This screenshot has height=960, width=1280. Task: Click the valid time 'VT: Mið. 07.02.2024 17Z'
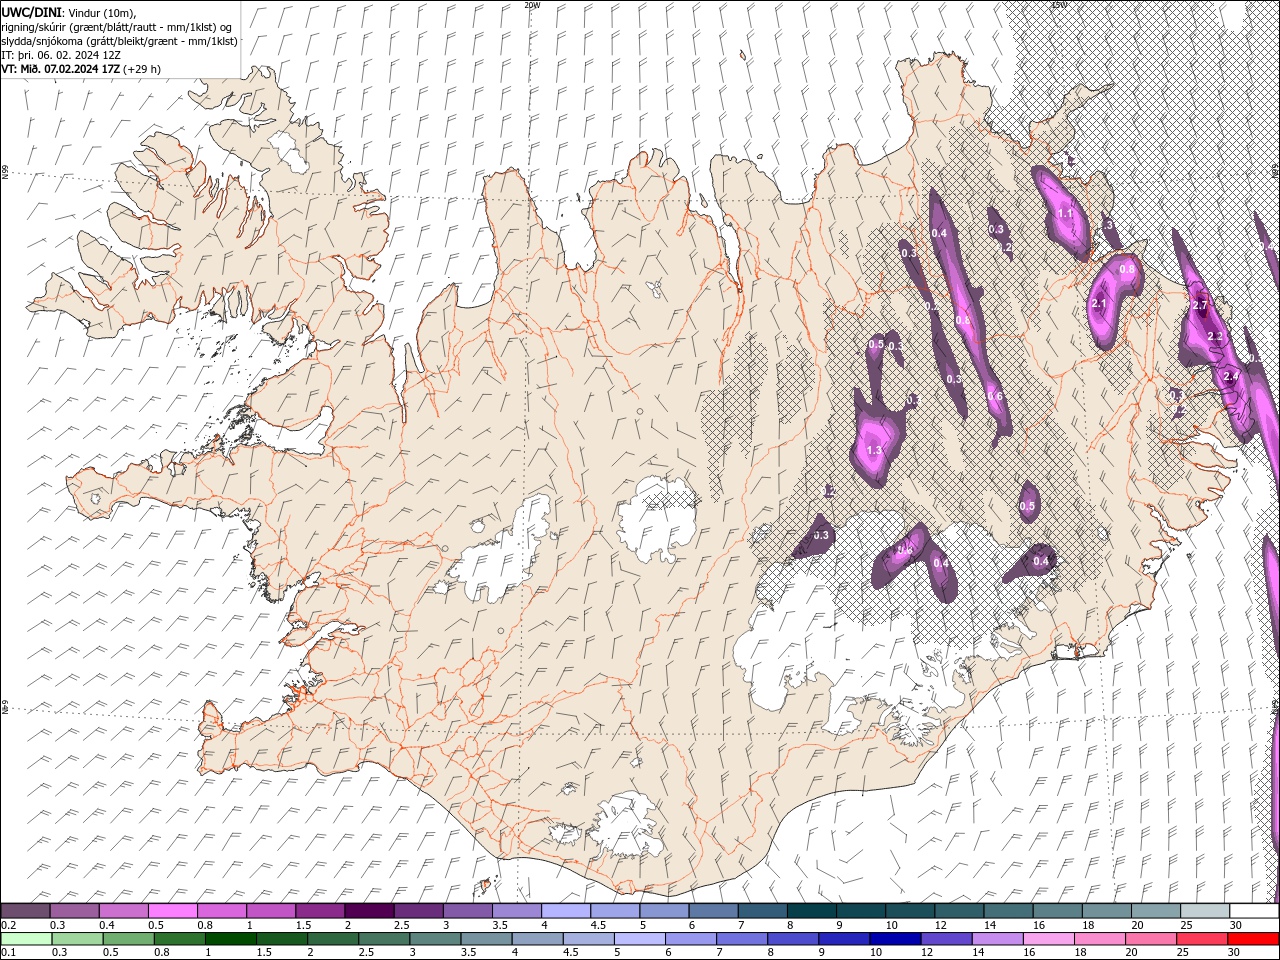61,69
